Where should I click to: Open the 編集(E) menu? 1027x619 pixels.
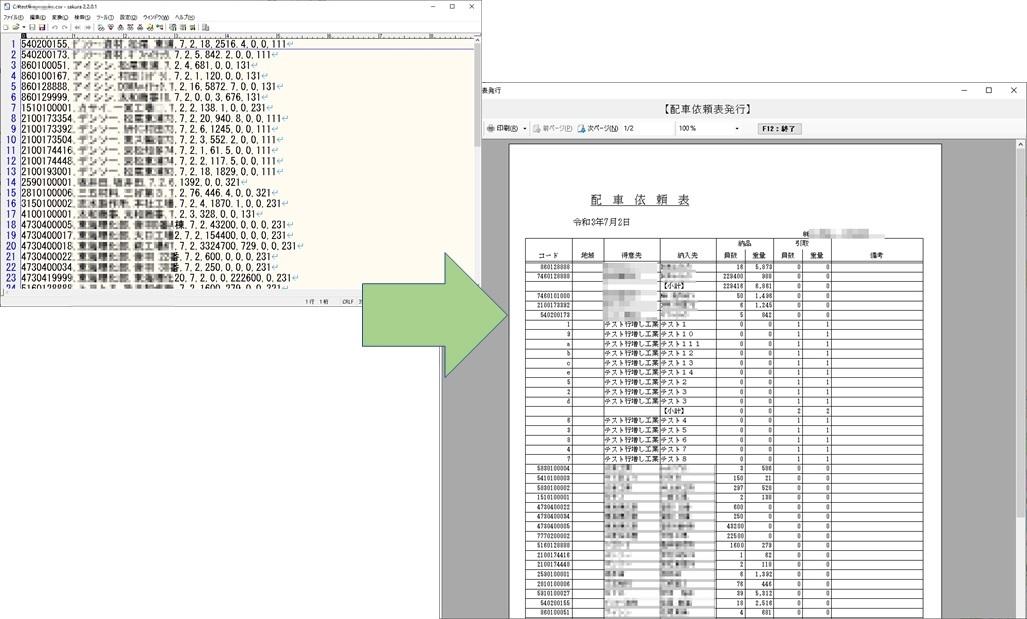[x=37, y=17]
